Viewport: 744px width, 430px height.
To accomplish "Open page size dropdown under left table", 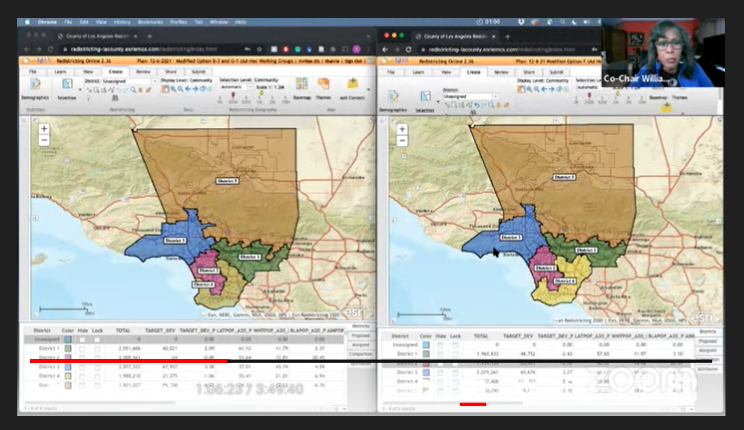I will click(339, 409).
